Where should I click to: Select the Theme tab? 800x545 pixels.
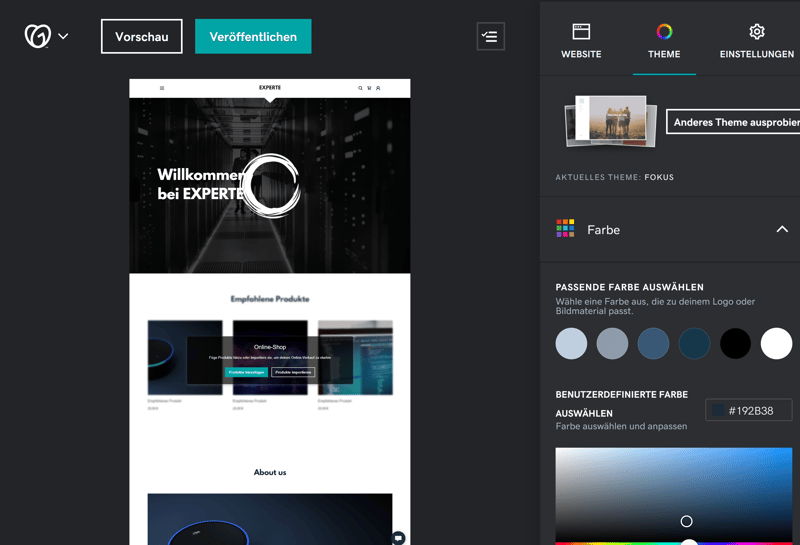[x=664, y=41]
